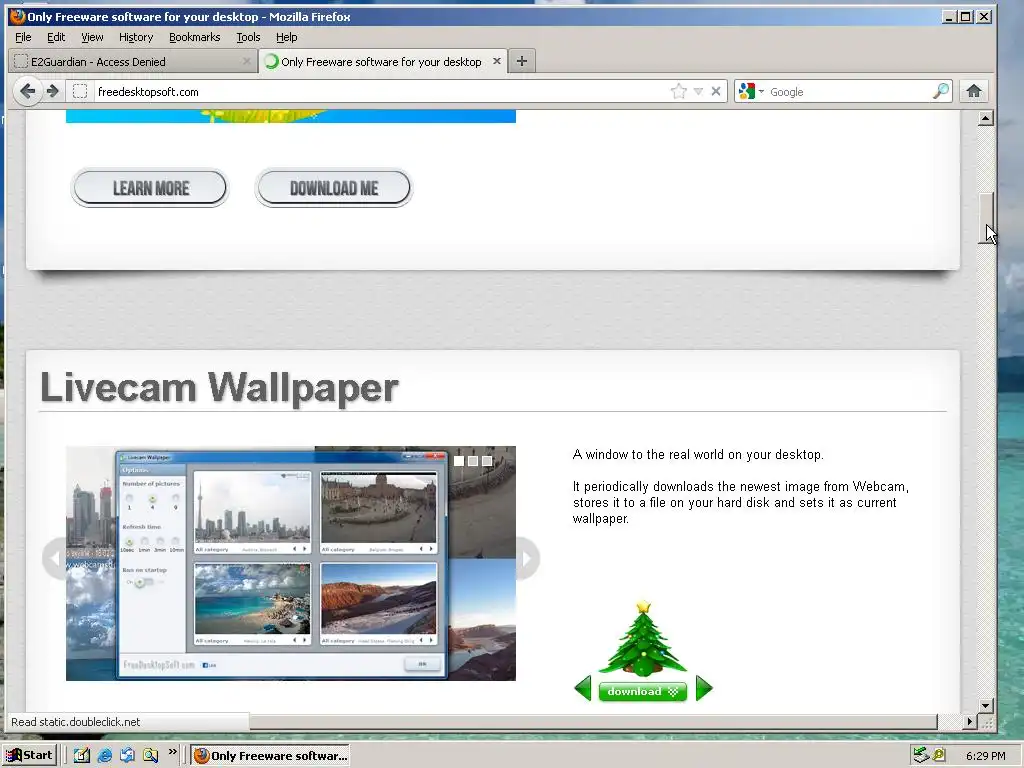Image resolution: width=1024 pixels, height=768 pixels.
Task: Click the green right arrow beside download
Action: pos(704,688)
